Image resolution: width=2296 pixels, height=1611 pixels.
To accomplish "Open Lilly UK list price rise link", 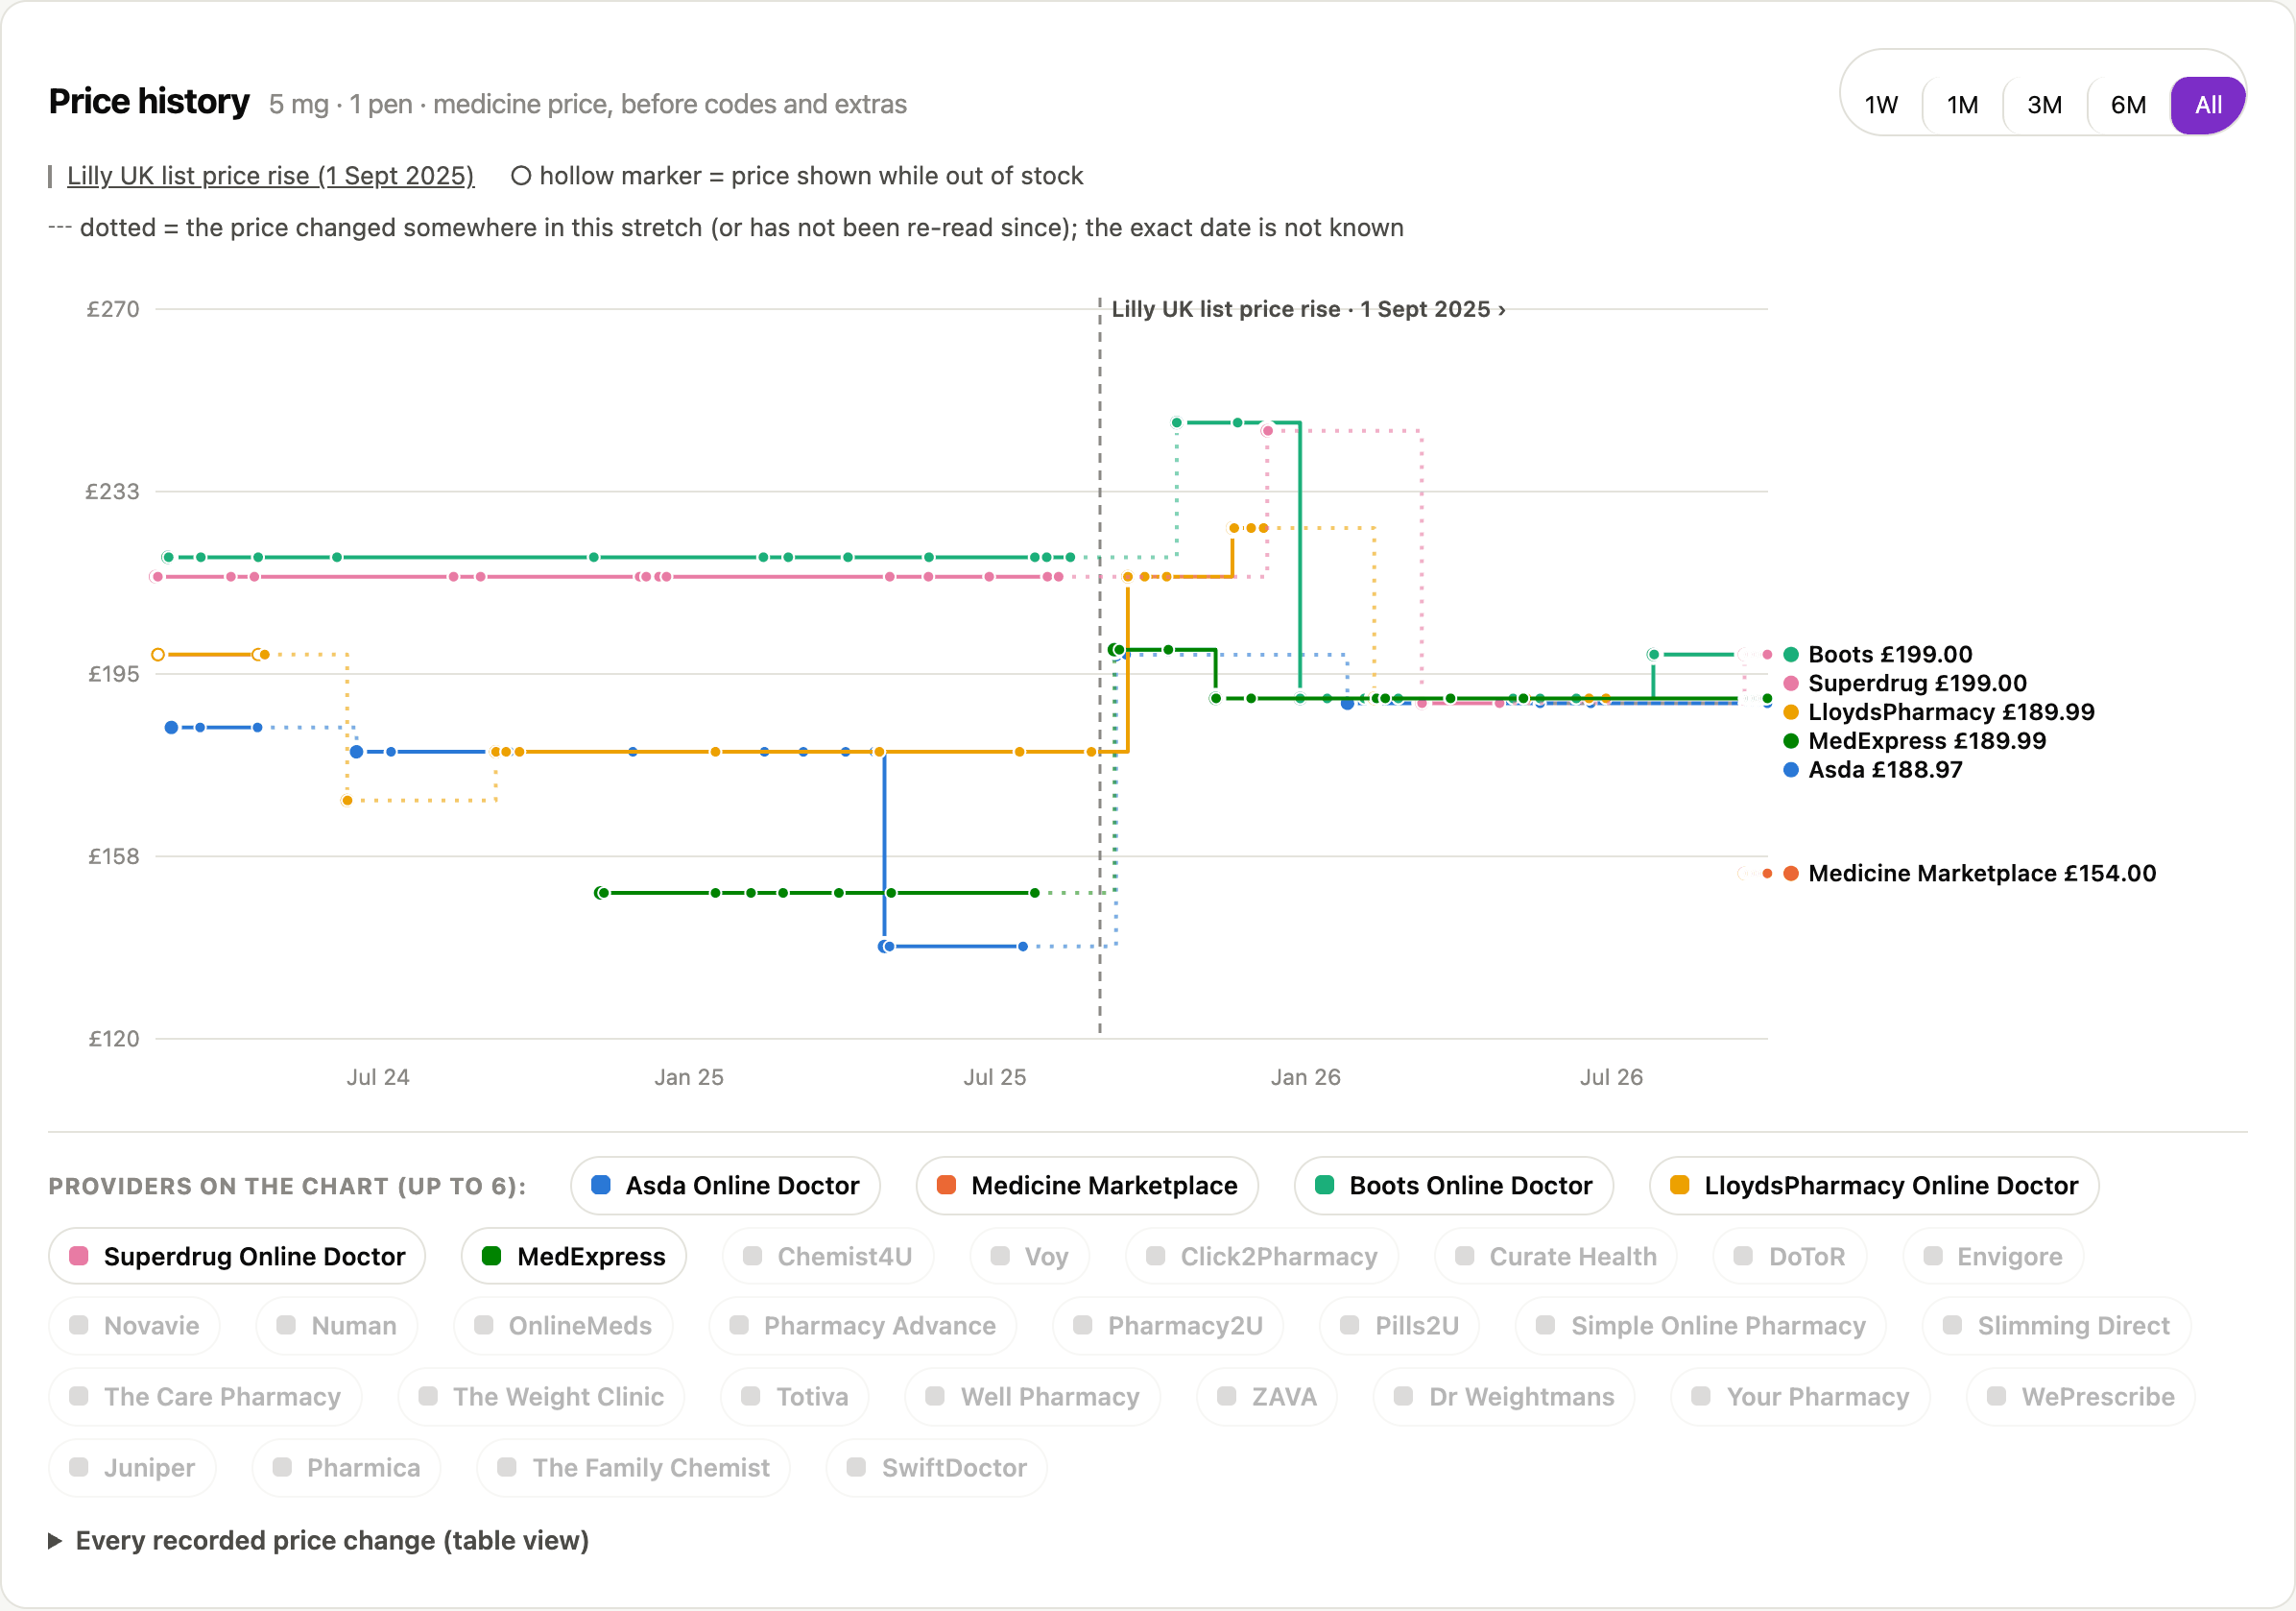I will point(270,176).
